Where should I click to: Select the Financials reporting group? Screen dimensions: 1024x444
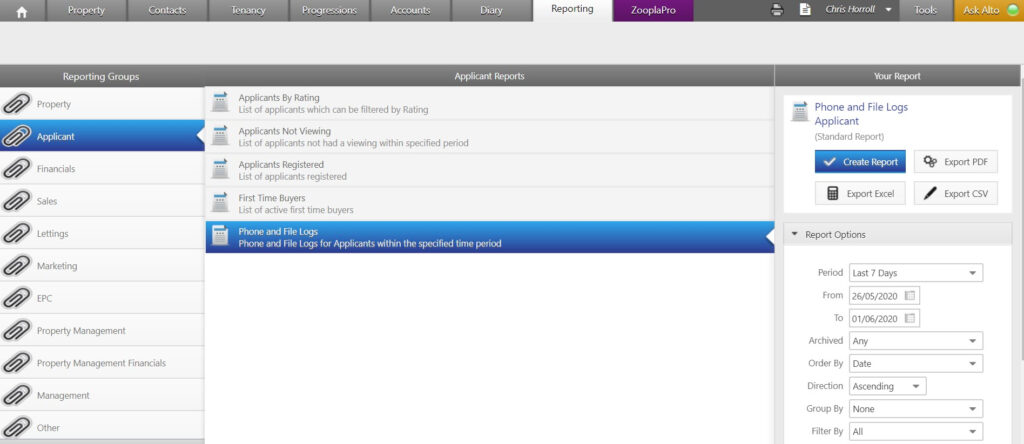(x=102, y=168)
